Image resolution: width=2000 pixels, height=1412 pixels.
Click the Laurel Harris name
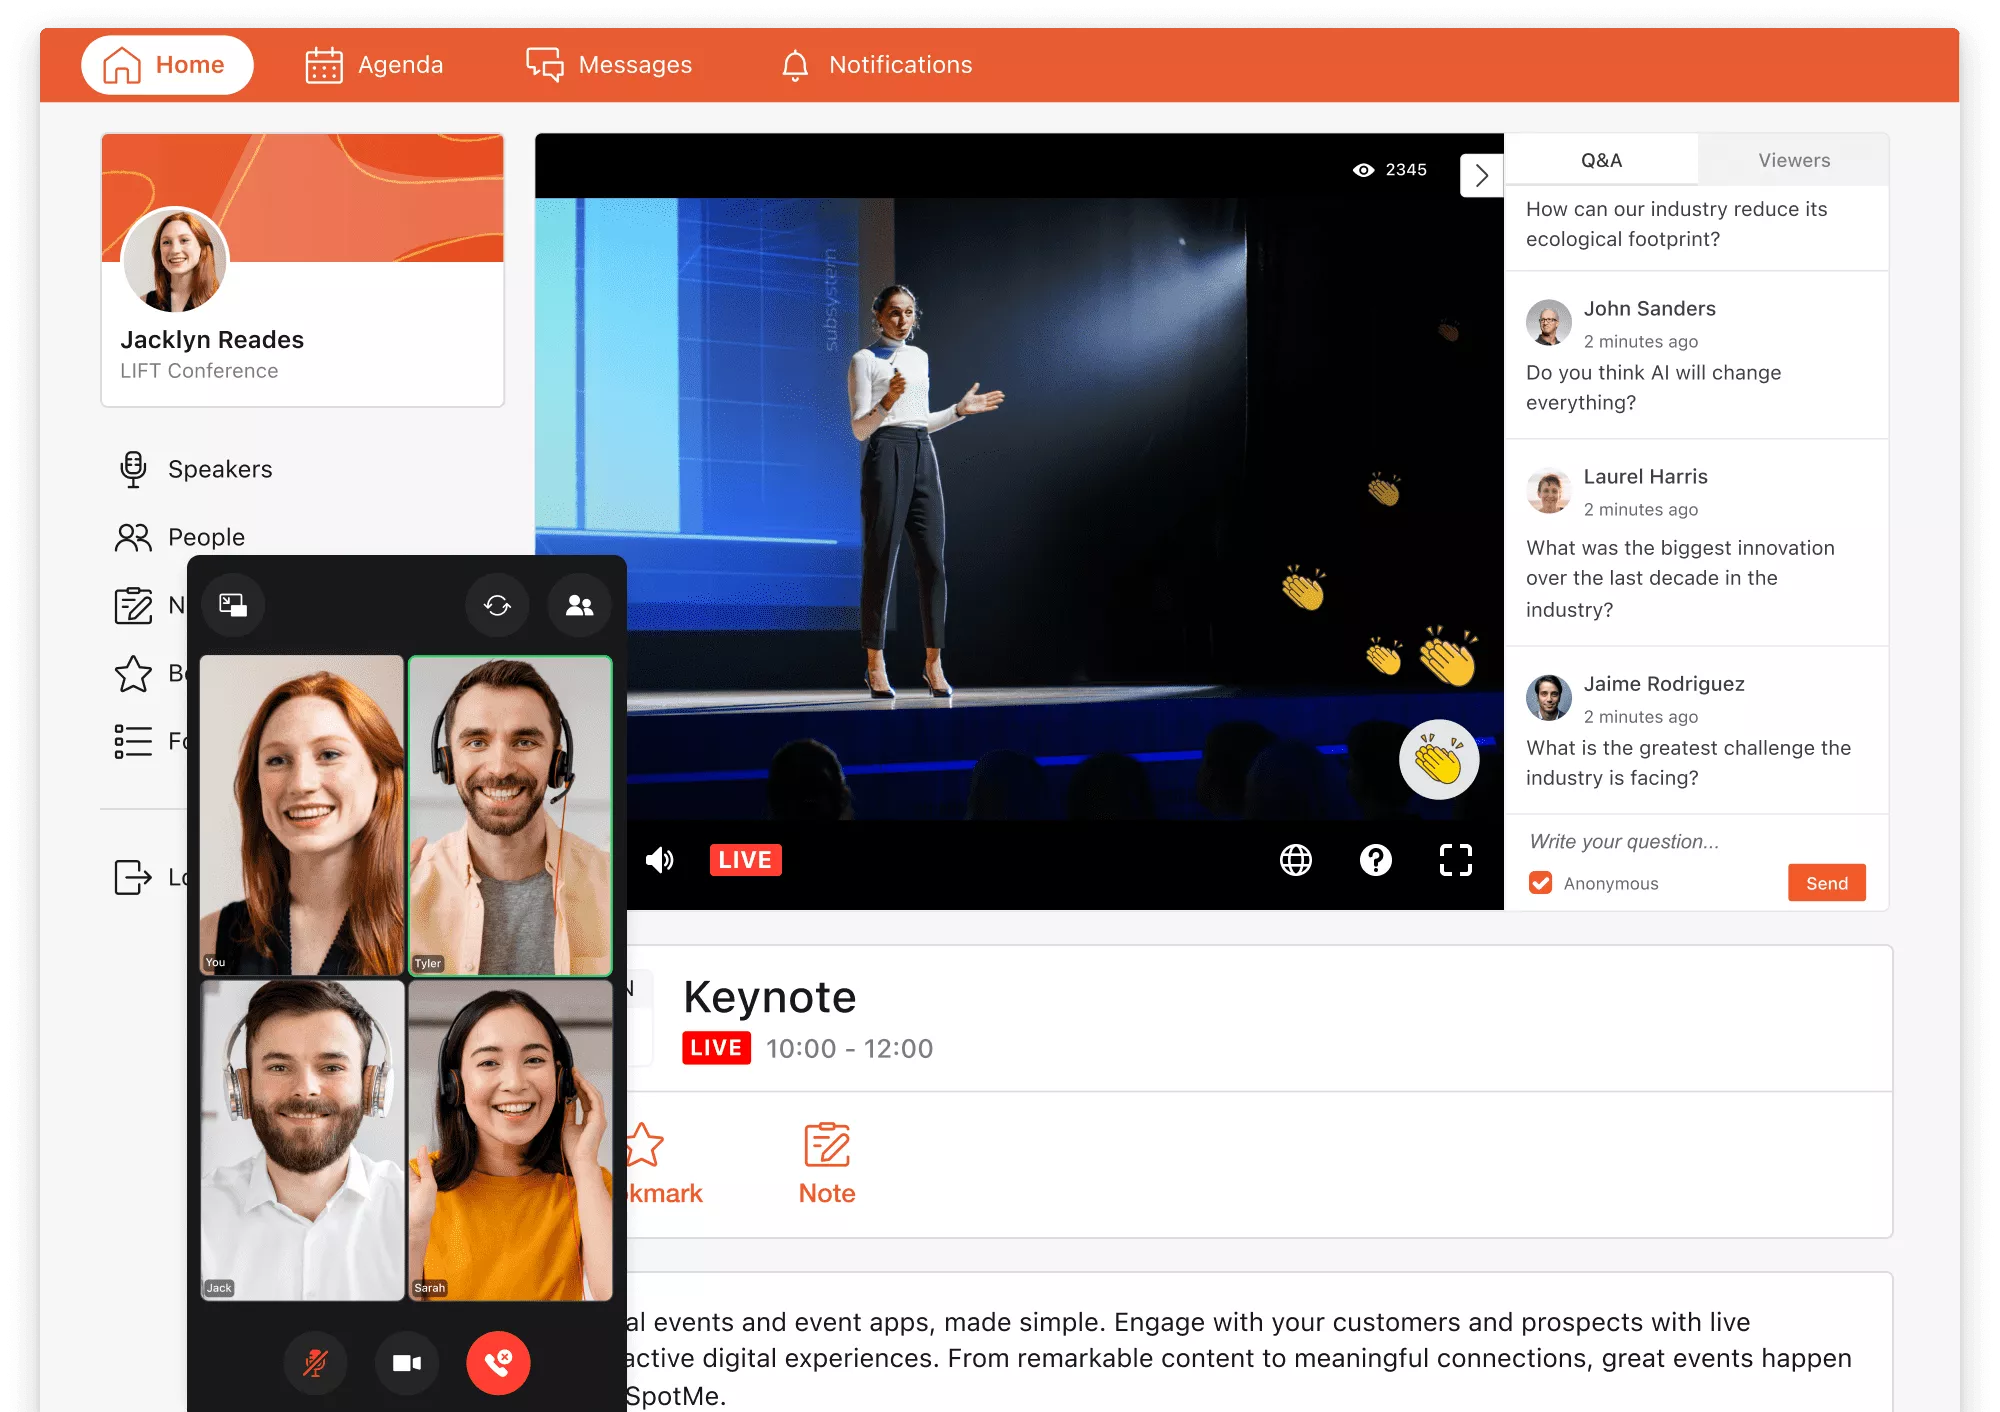1645,477
